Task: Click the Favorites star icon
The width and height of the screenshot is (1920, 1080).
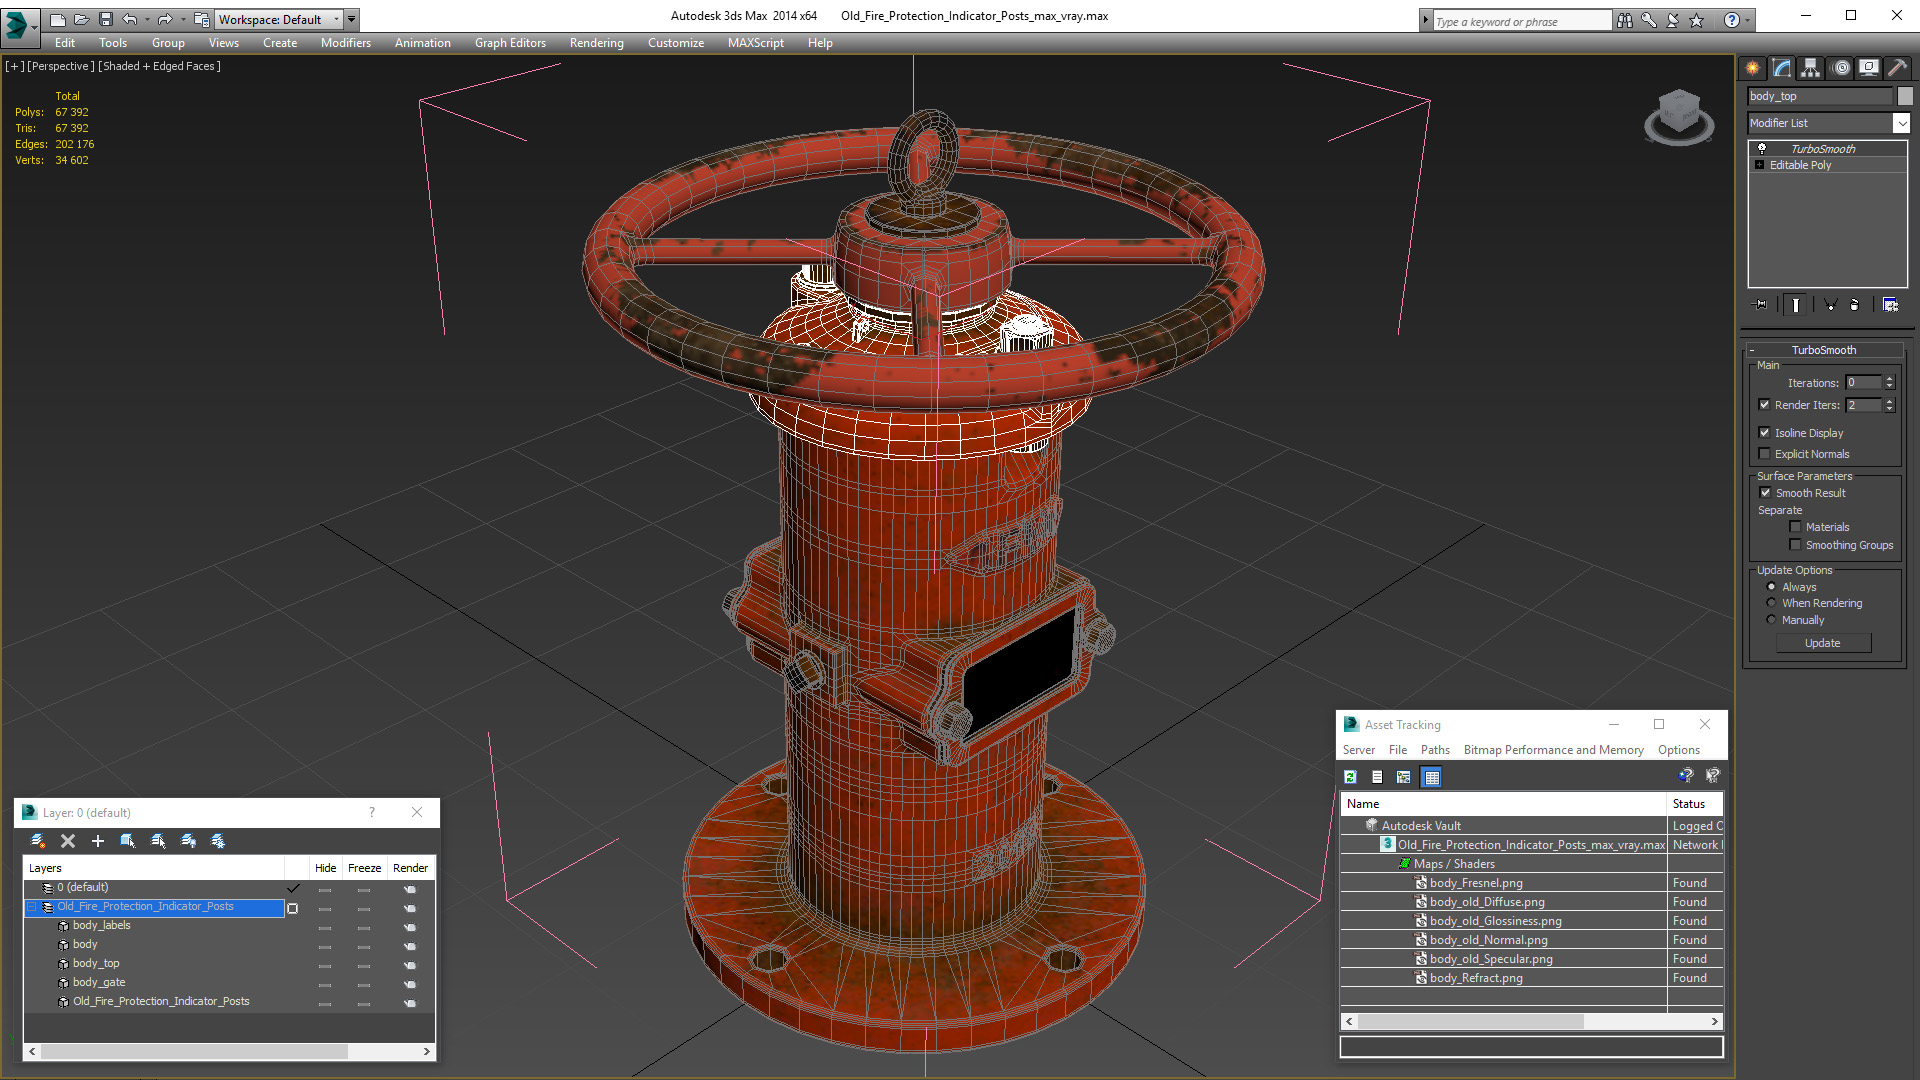Action: pyautogui.click(x=1697, y=20)
